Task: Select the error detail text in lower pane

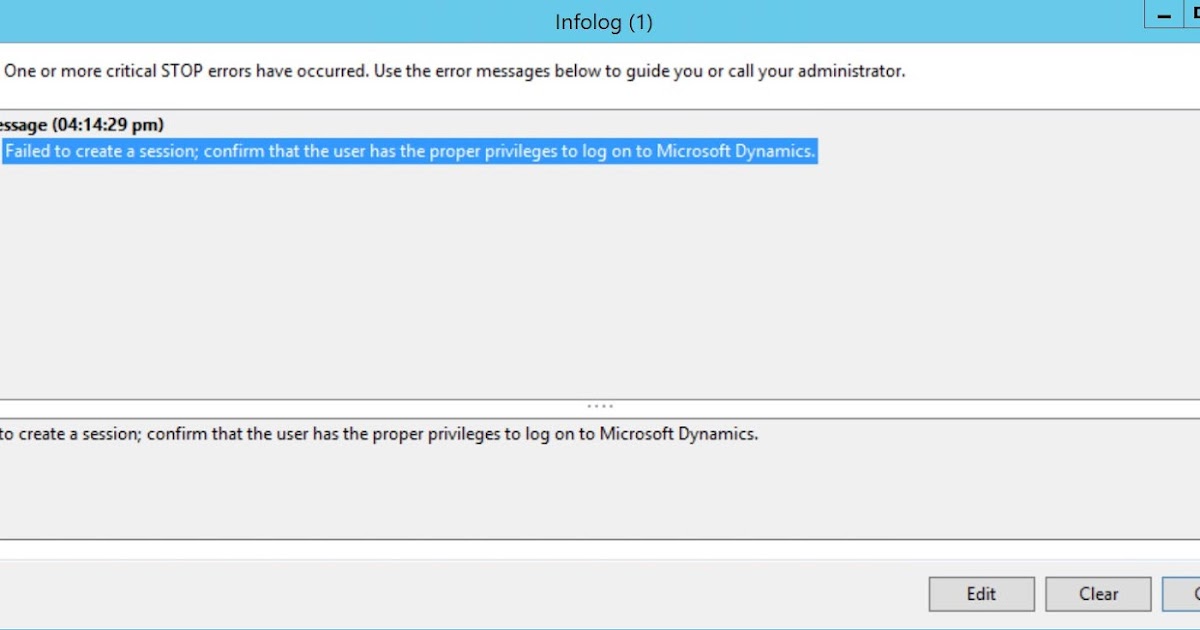Action: tap(380, 433)
